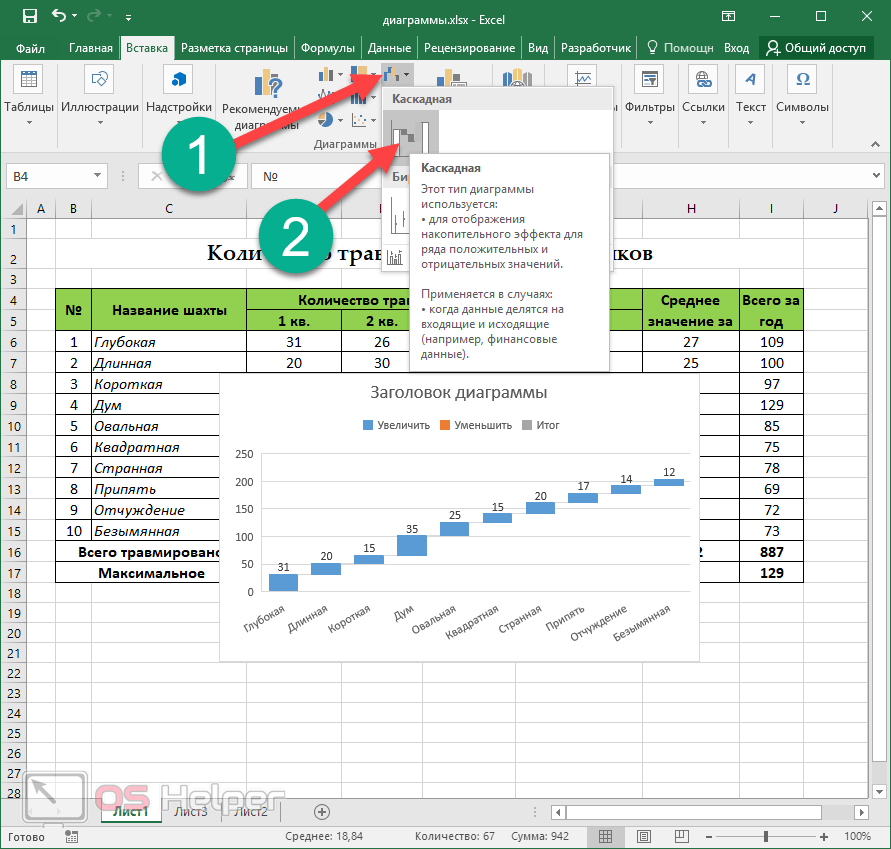Switch to Normal view mode

coord(605,836)
